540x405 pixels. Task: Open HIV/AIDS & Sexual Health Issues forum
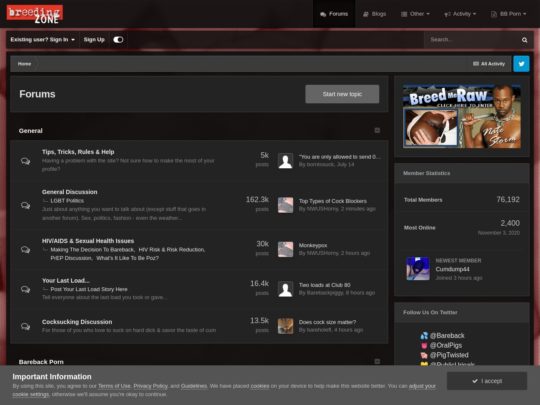(88, 241)
